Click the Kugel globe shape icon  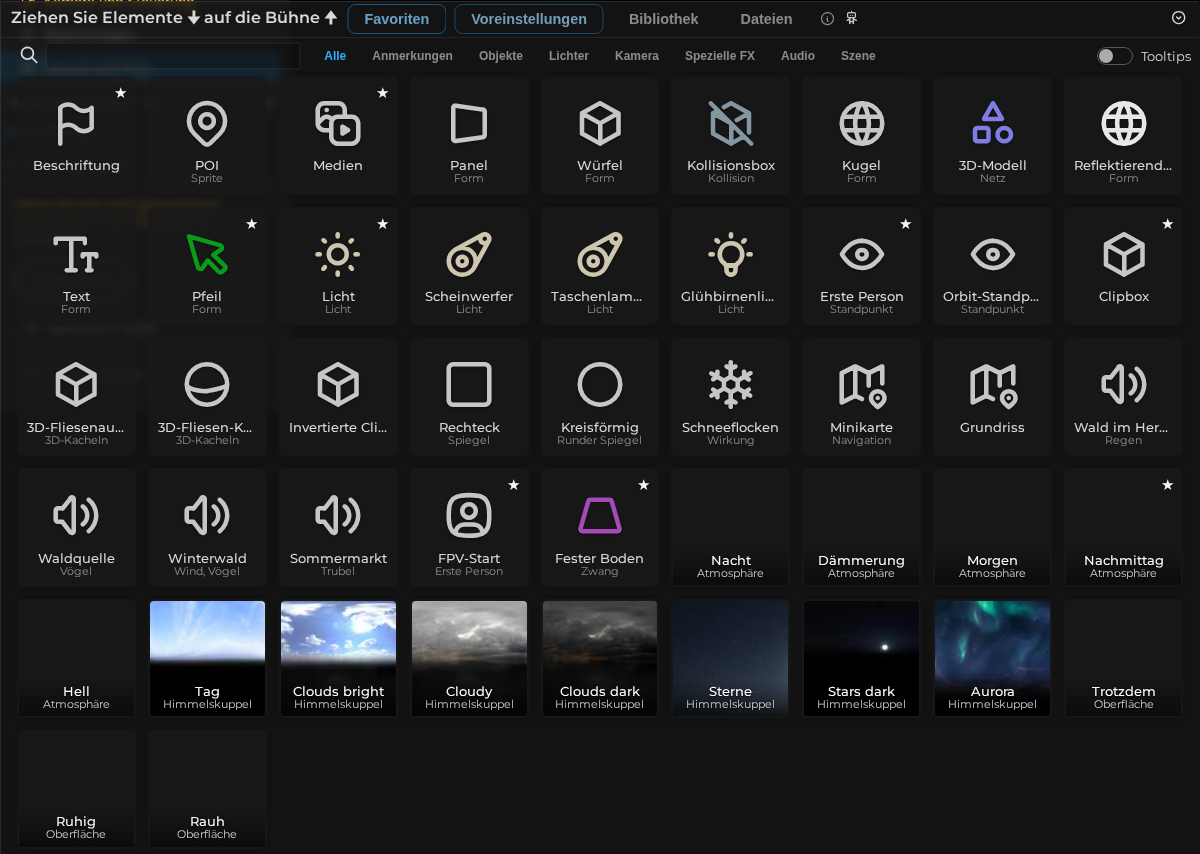tap(861, 124)
